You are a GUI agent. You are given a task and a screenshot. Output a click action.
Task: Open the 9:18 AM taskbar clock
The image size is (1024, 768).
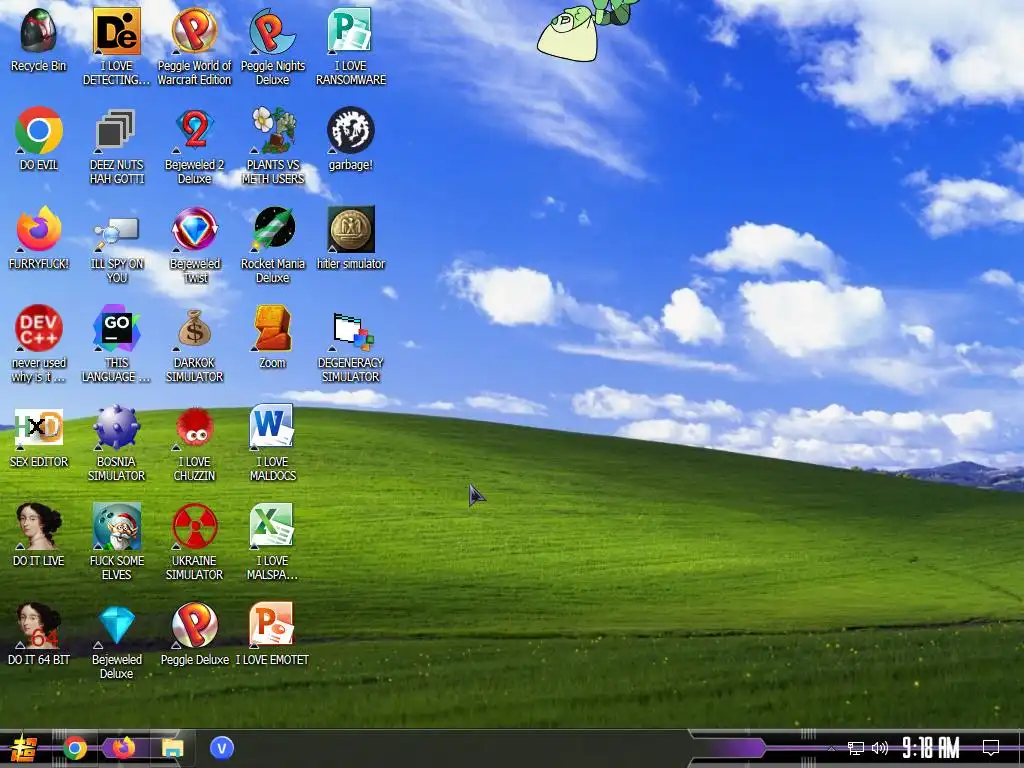pyautogui.click(x=931, y=748)
